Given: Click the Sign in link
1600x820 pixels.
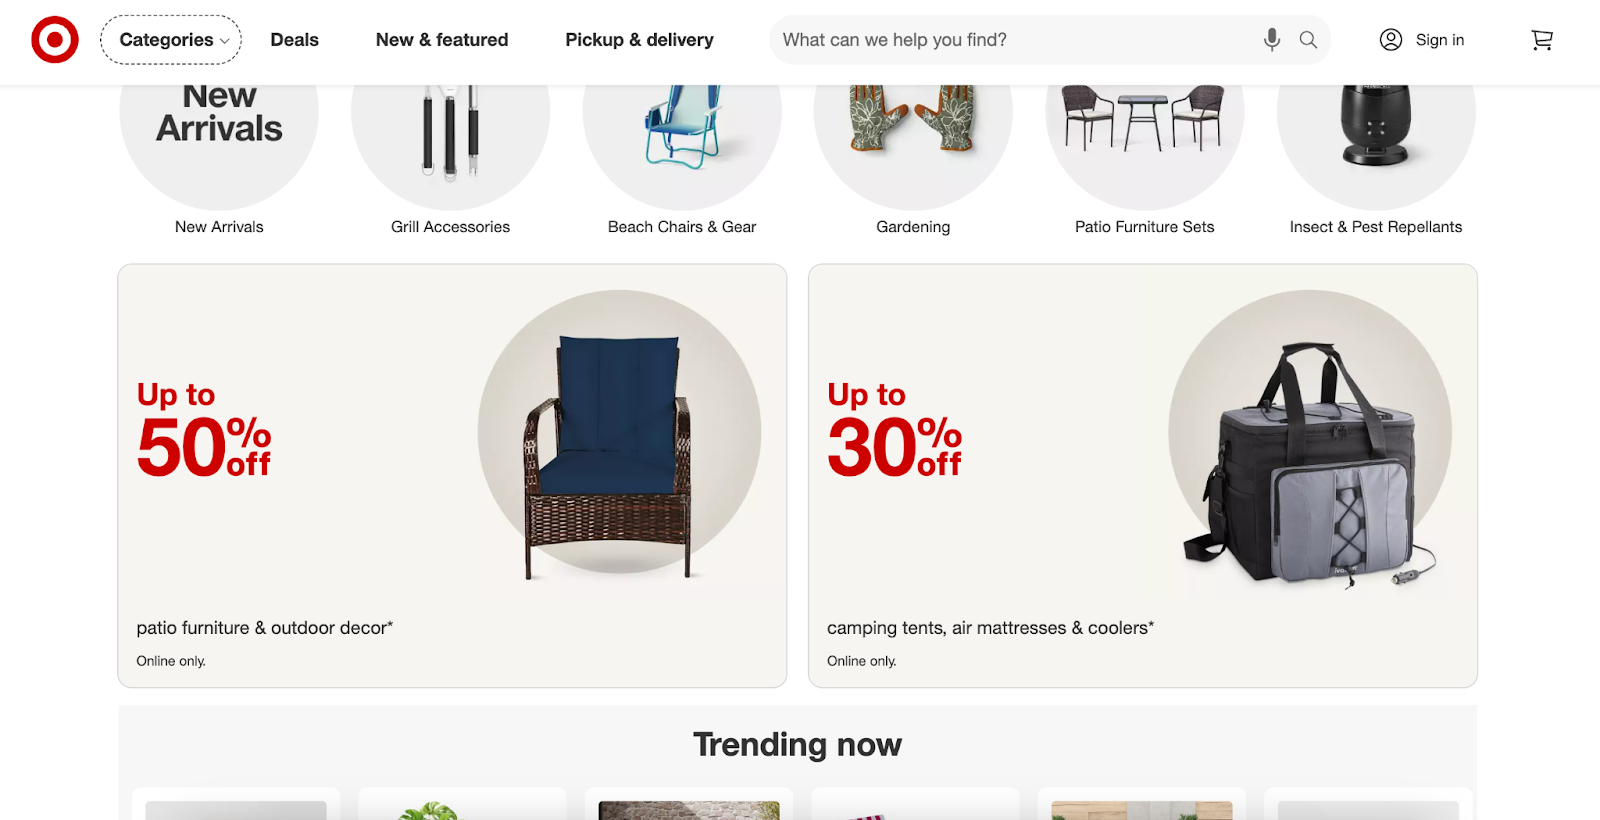Looking at the screenshot, I should pyautogui.click(x=1440, y=40).
